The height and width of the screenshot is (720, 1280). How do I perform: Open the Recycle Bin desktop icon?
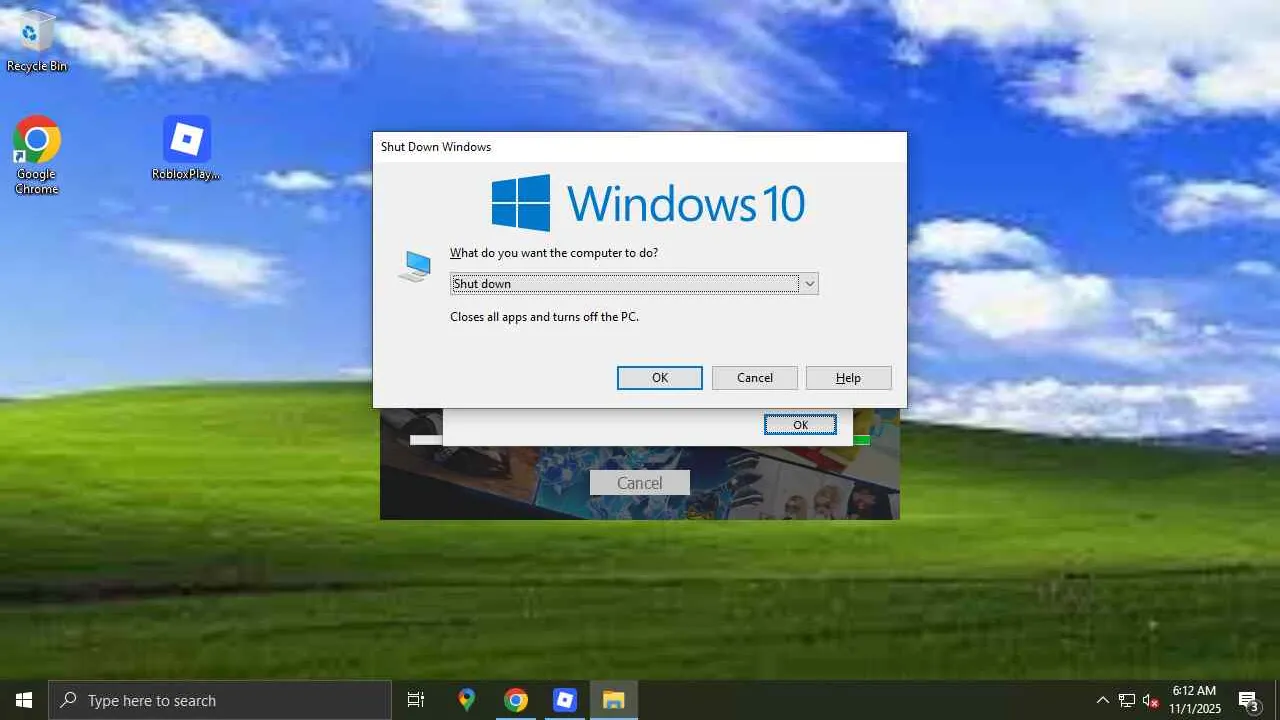[37, 42]
